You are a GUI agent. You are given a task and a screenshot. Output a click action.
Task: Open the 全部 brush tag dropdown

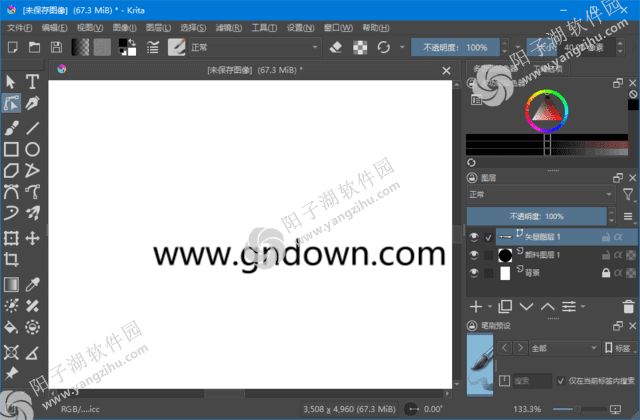click(564, 348)
